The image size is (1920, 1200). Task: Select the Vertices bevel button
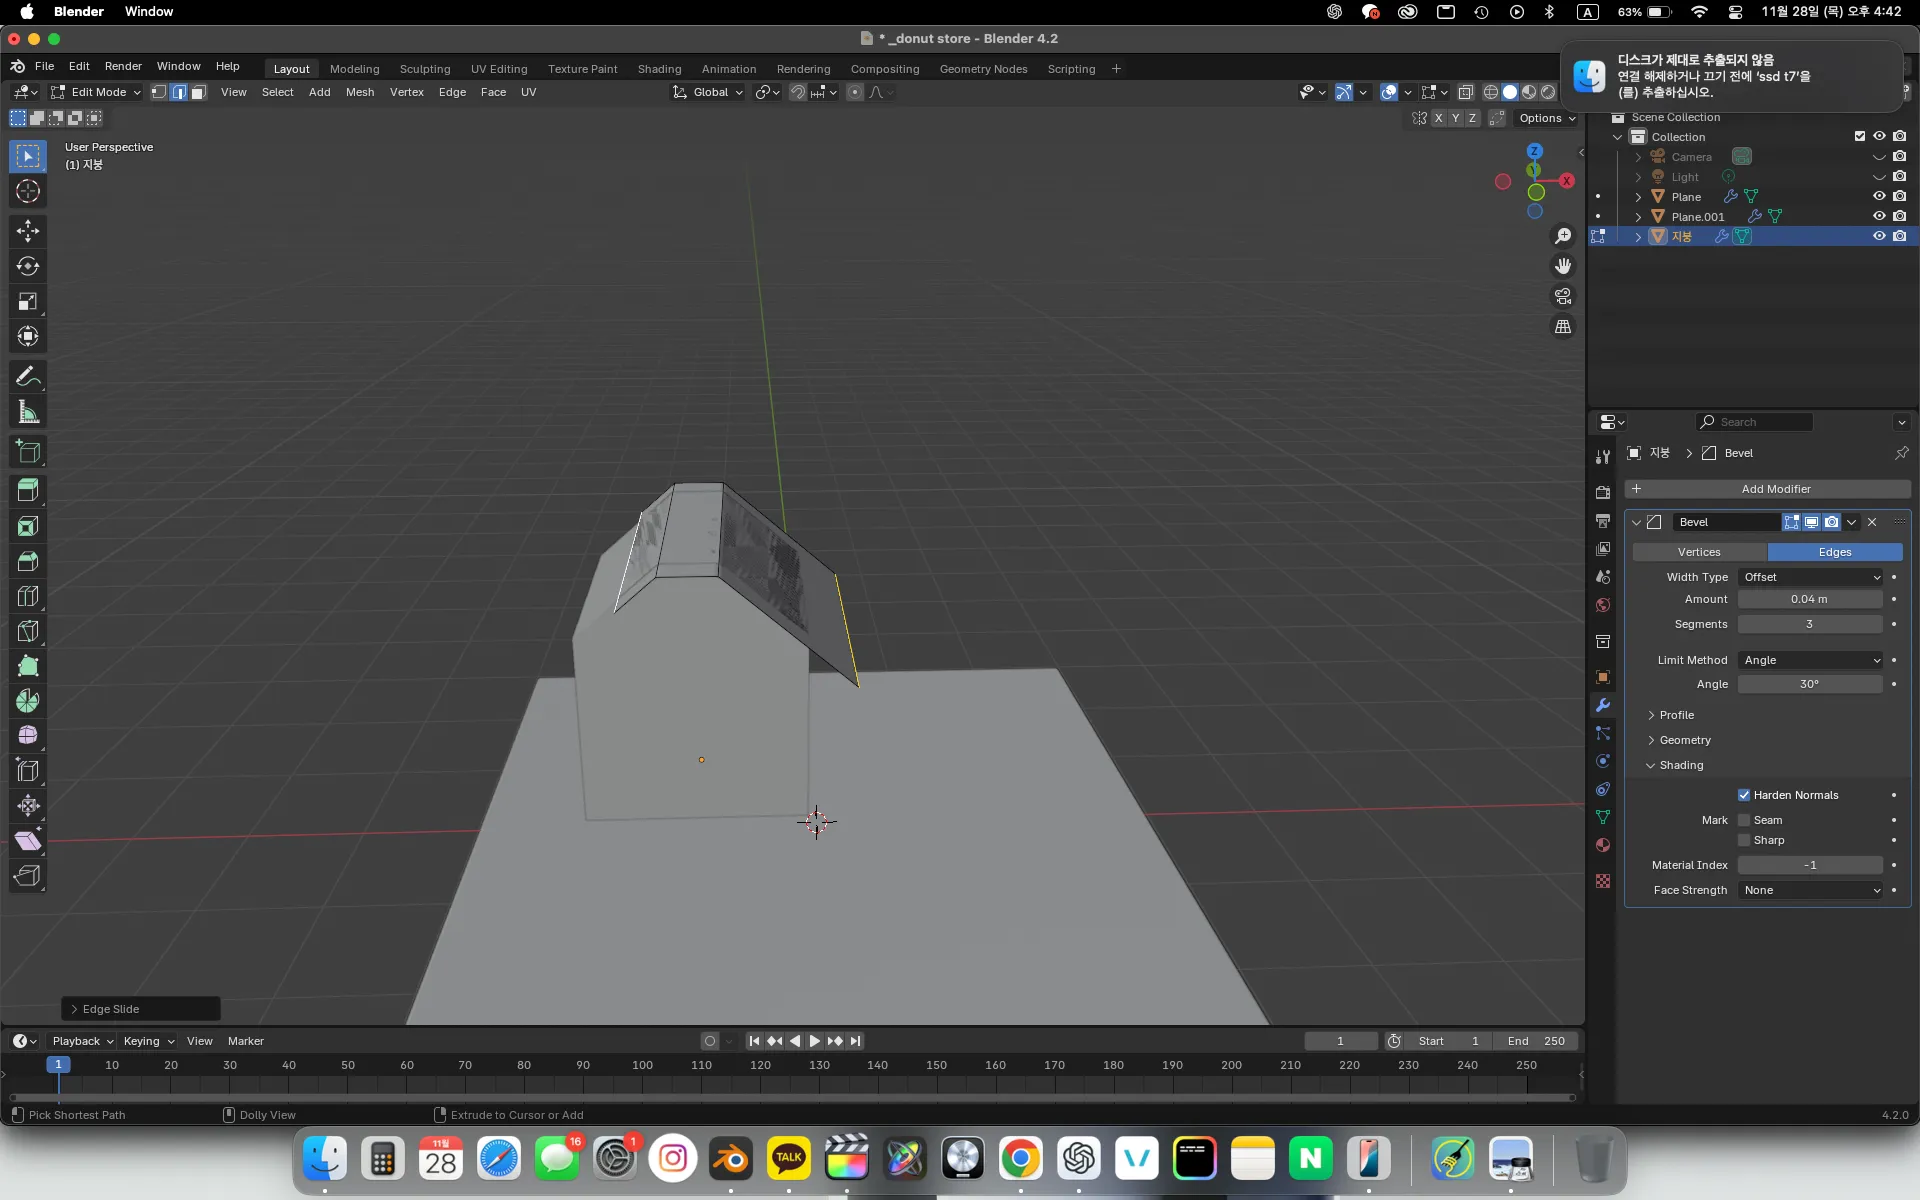(1699, 552)
